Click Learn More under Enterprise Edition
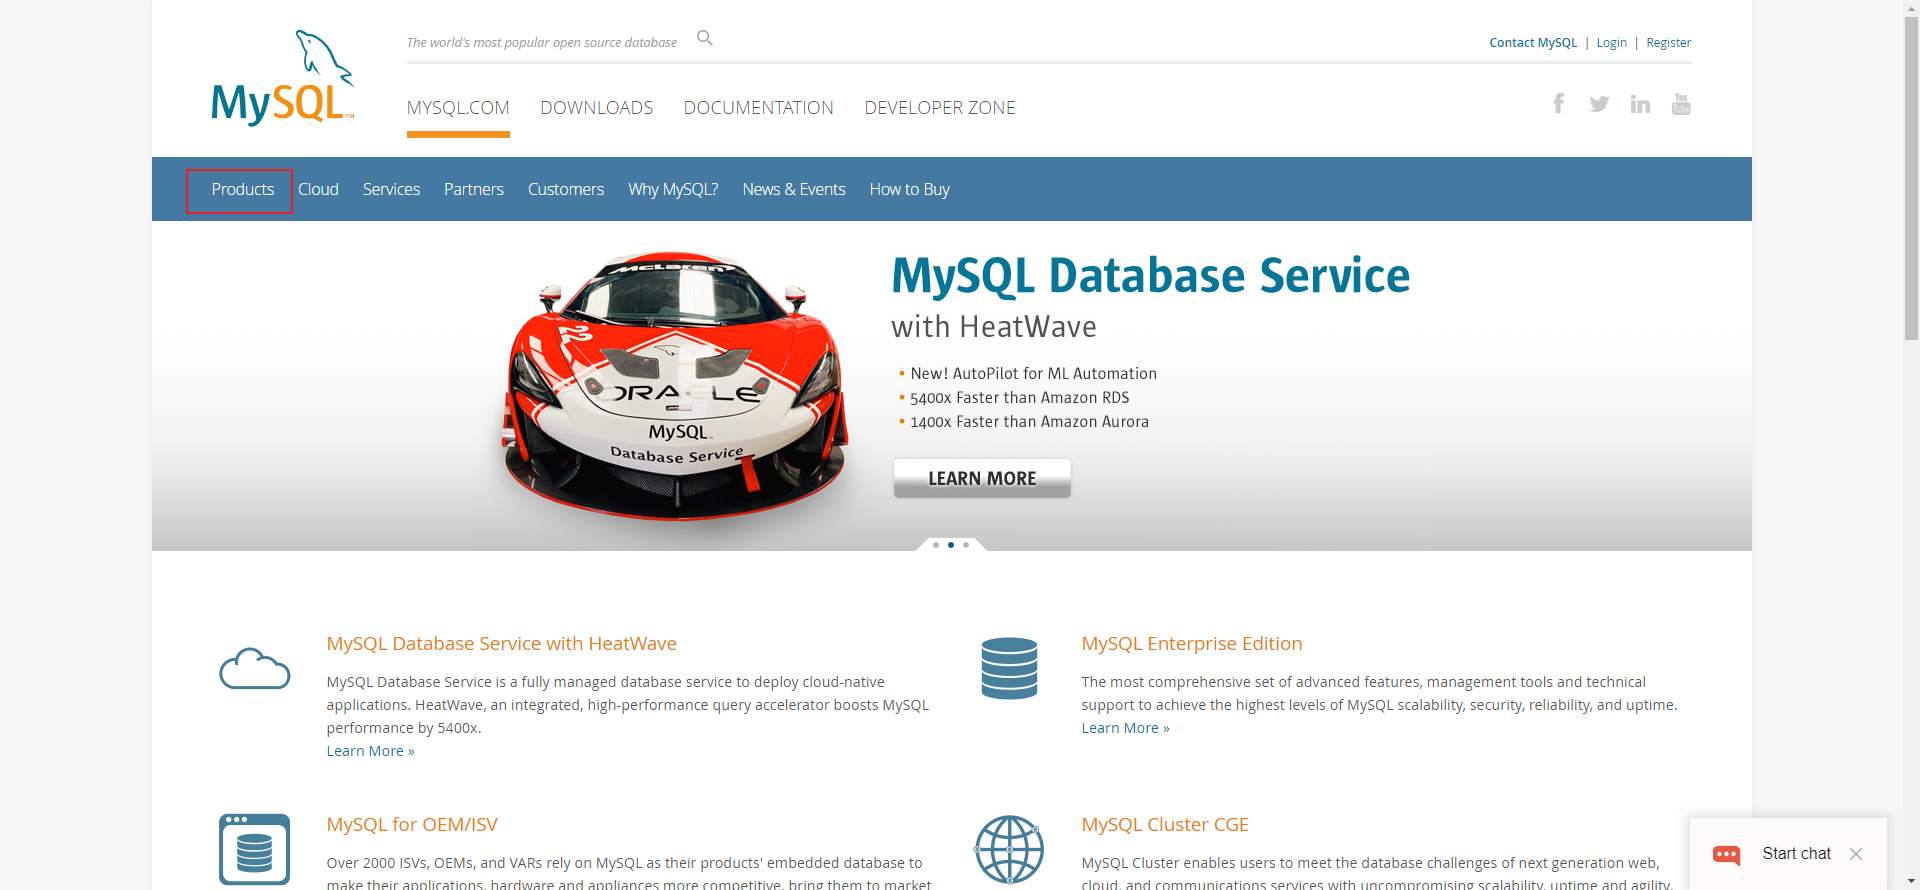This screenshot has height=890, width=1920. 1125,728
